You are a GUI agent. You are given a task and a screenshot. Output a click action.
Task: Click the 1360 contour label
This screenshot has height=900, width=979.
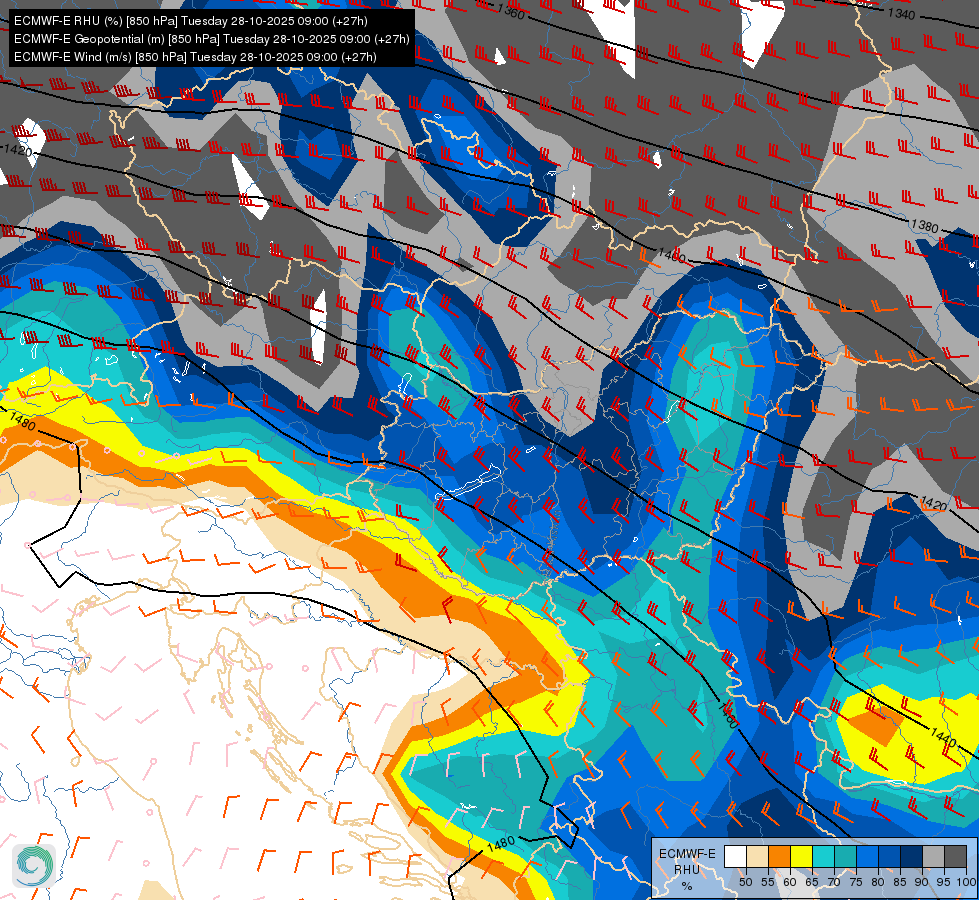(511, 11)
